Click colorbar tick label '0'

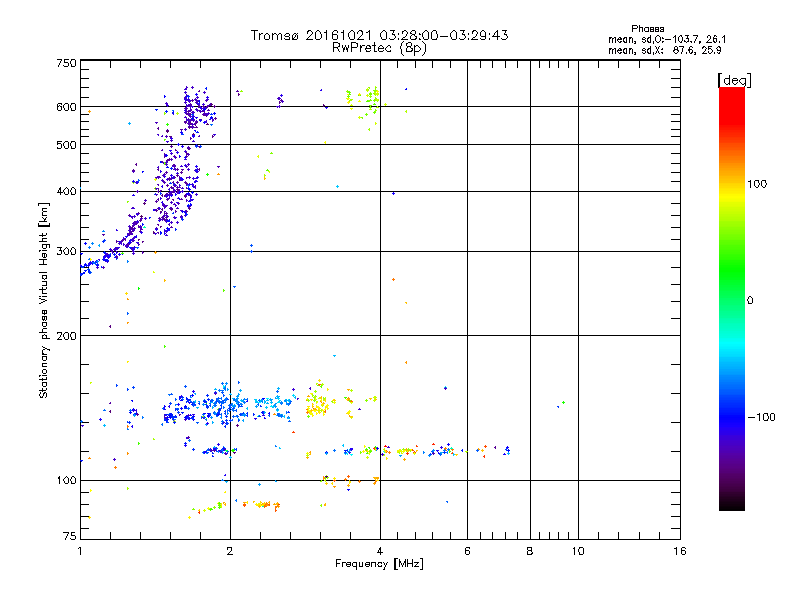click(x=750, y=301)
